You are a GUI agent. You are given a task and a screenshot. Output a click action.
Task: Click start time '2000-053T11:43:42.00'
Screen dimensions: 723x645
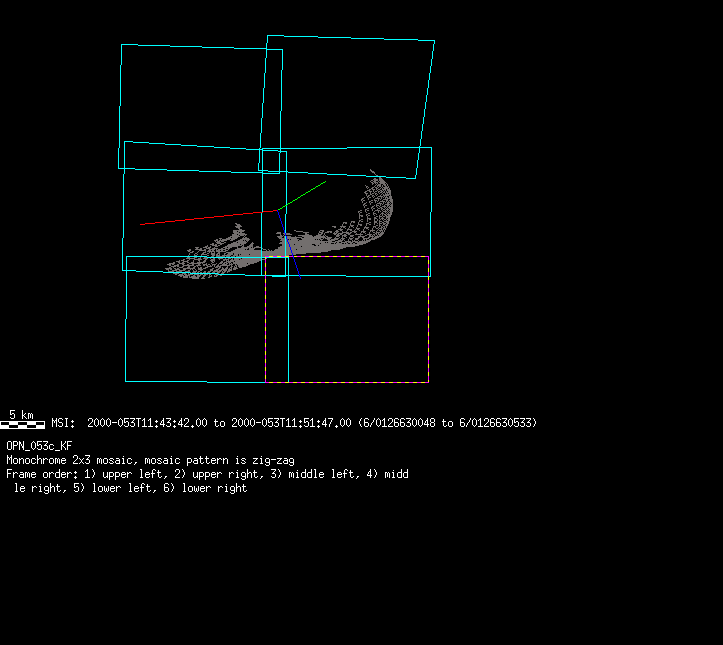[x=147, y=423]
